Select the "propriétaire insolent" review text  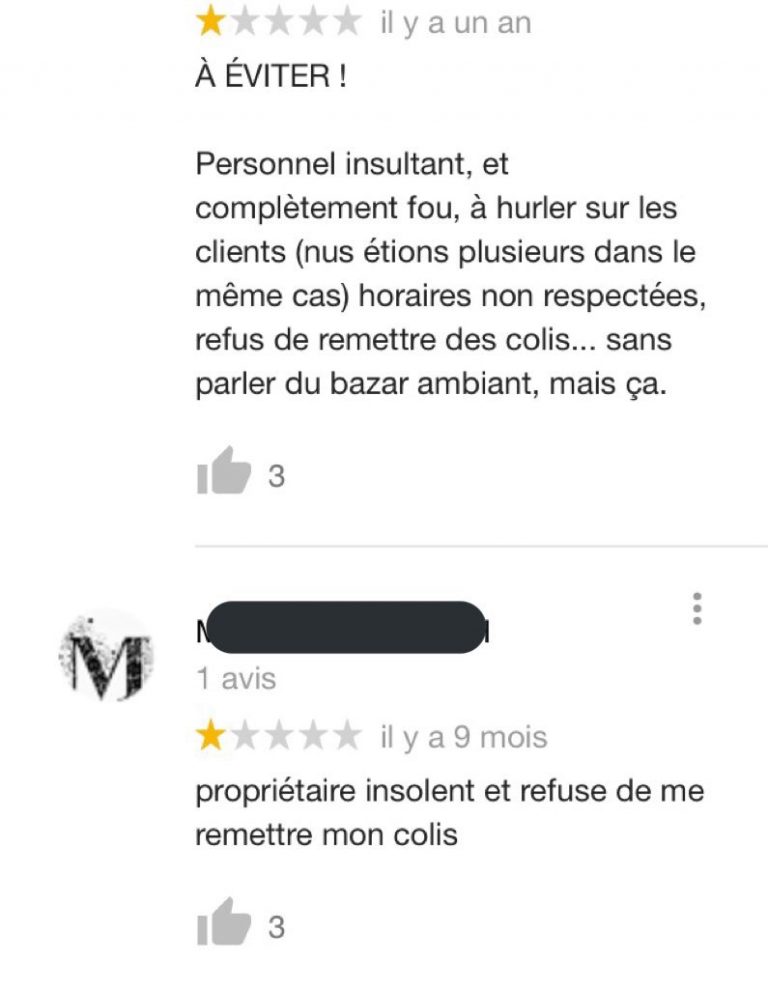[x=449, y=812]
